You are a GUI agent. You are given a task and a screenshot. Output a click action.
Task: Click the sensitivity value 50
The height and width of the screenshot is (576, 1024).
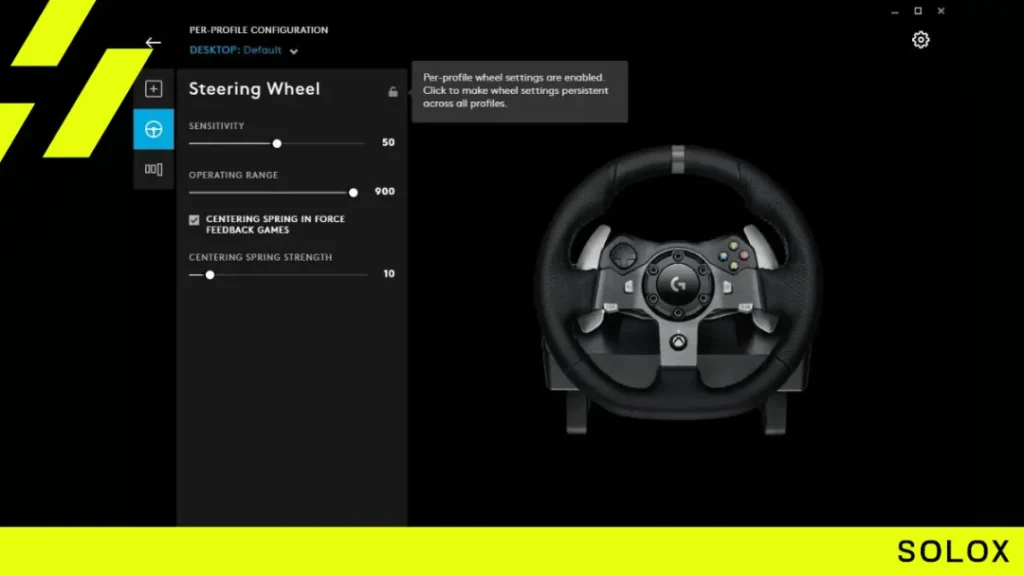tap(388, 142)
